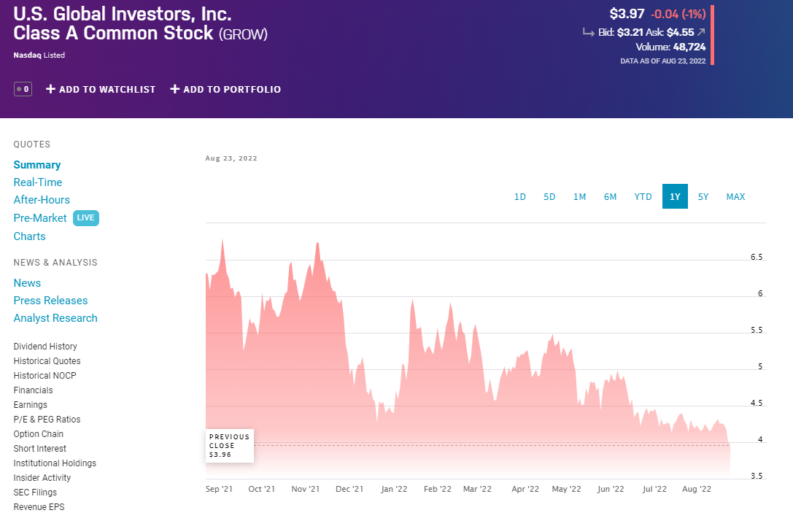Click the GROW ticker symbol in title
This screenshot has height=521, width=793.
(243, 34)
